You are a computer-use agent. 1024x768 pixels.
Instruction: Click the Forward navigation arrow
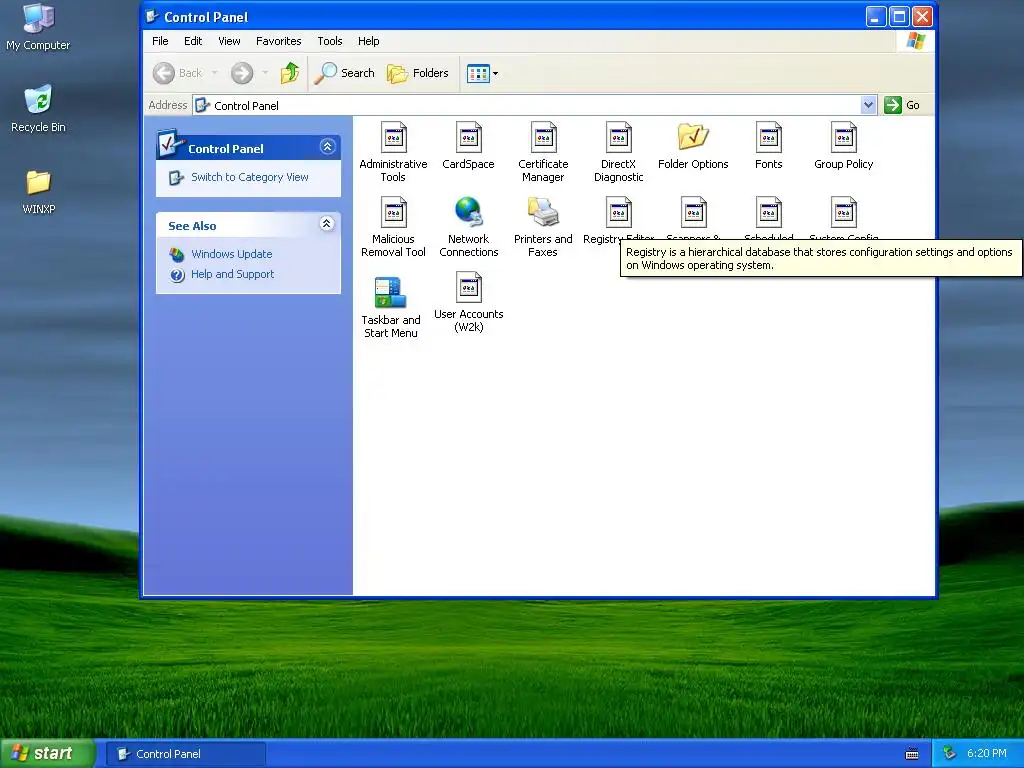[x=242, y=73]
